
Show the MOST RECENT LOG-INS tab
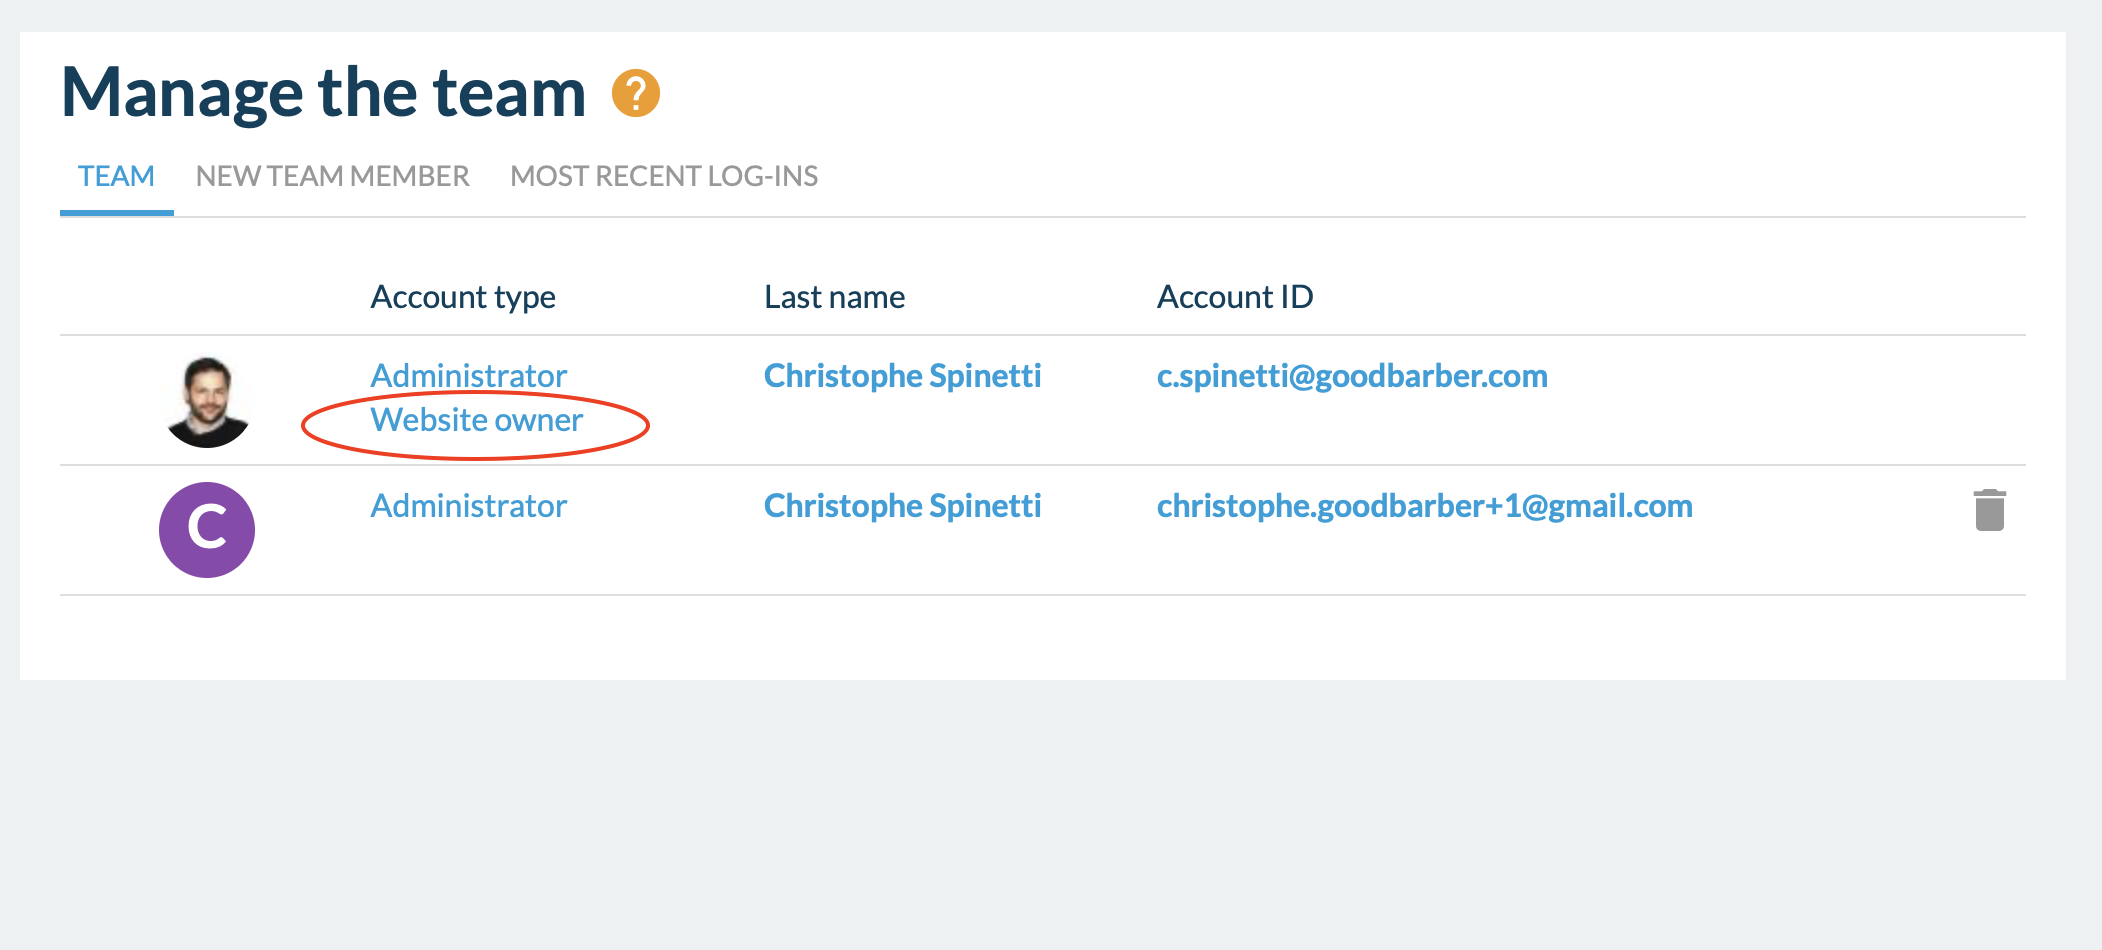coord(664,177)
